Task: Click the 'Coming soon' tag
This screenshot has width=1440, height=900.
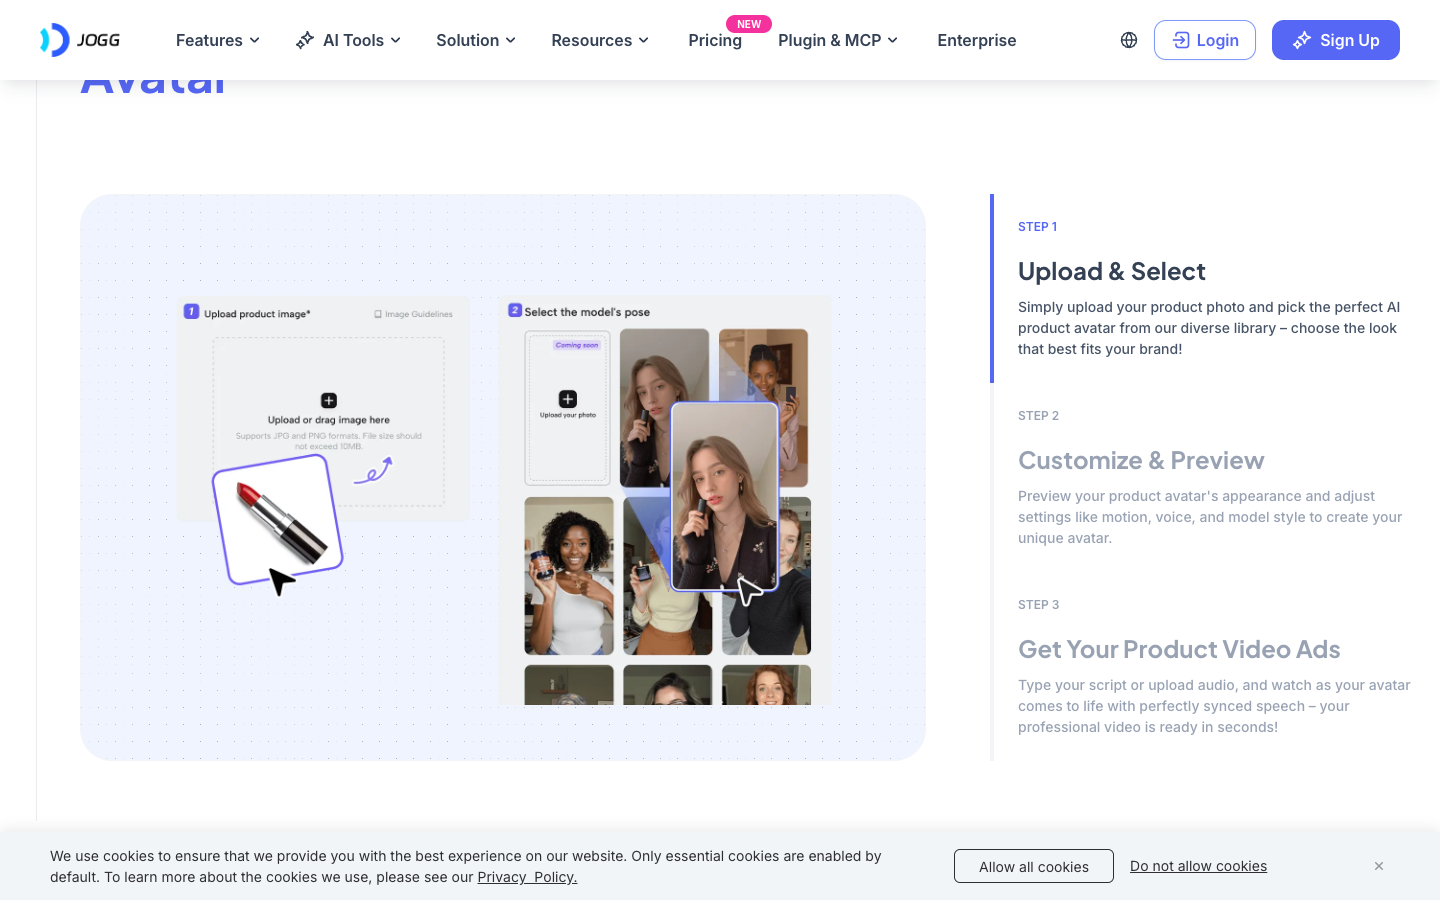Action: [x=577, y=345]
